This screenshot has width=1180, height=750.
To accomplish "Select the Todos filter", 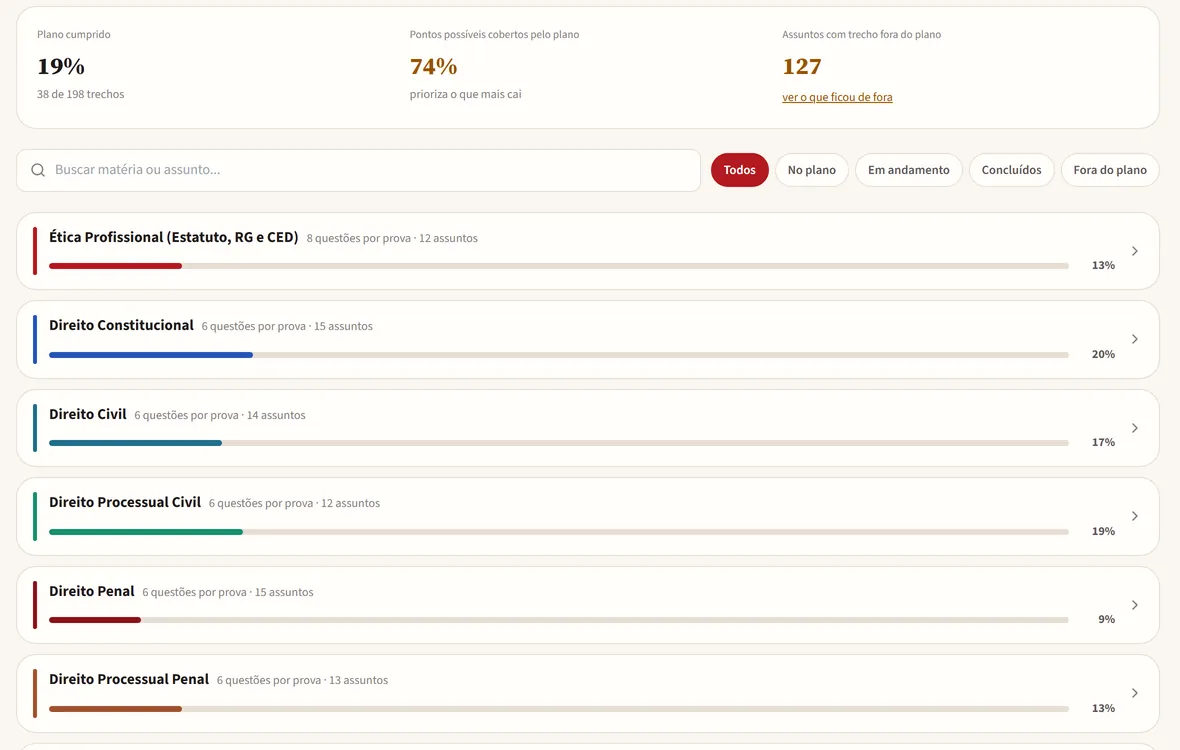I will pyautogui.click(x=739, y=170).
